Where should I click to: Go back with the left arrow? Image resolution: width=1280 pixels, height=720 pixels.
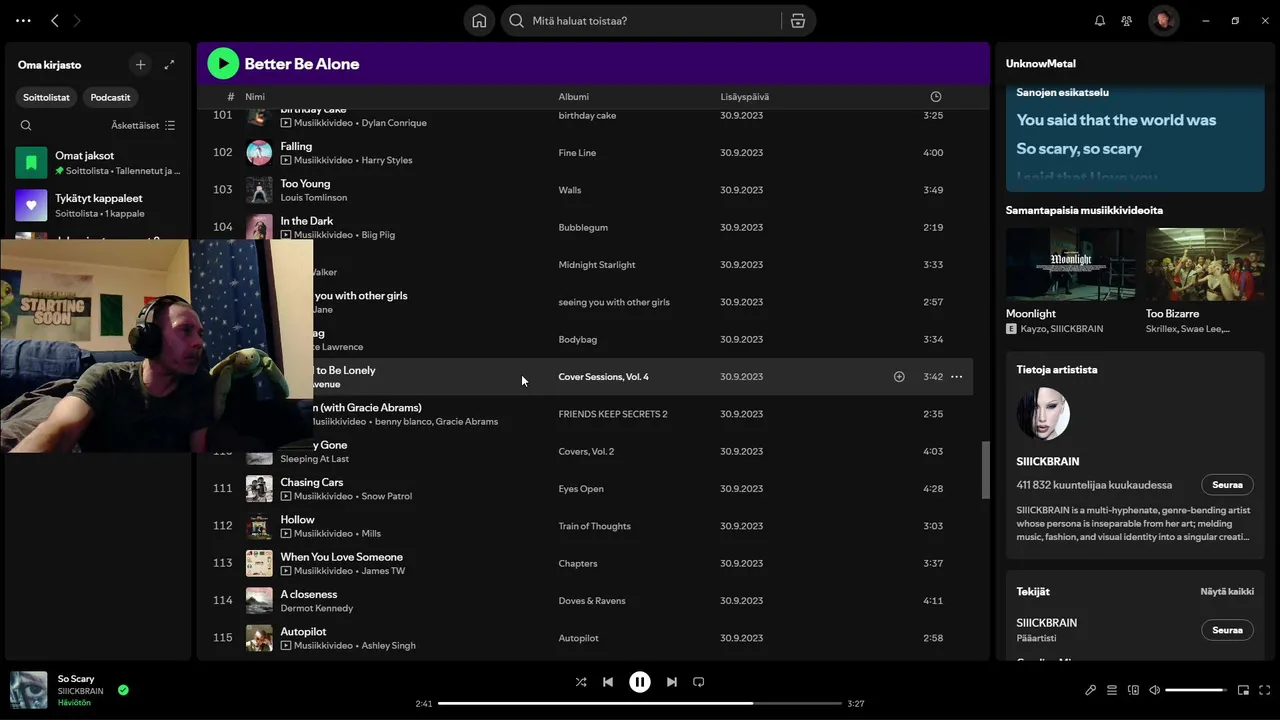tap(55, 20)
